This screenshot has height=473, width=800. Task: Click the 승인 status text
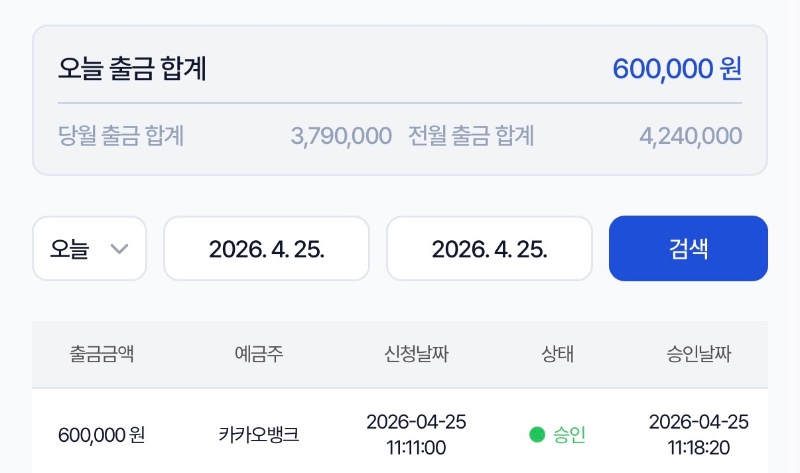click(x=569, y=434)
